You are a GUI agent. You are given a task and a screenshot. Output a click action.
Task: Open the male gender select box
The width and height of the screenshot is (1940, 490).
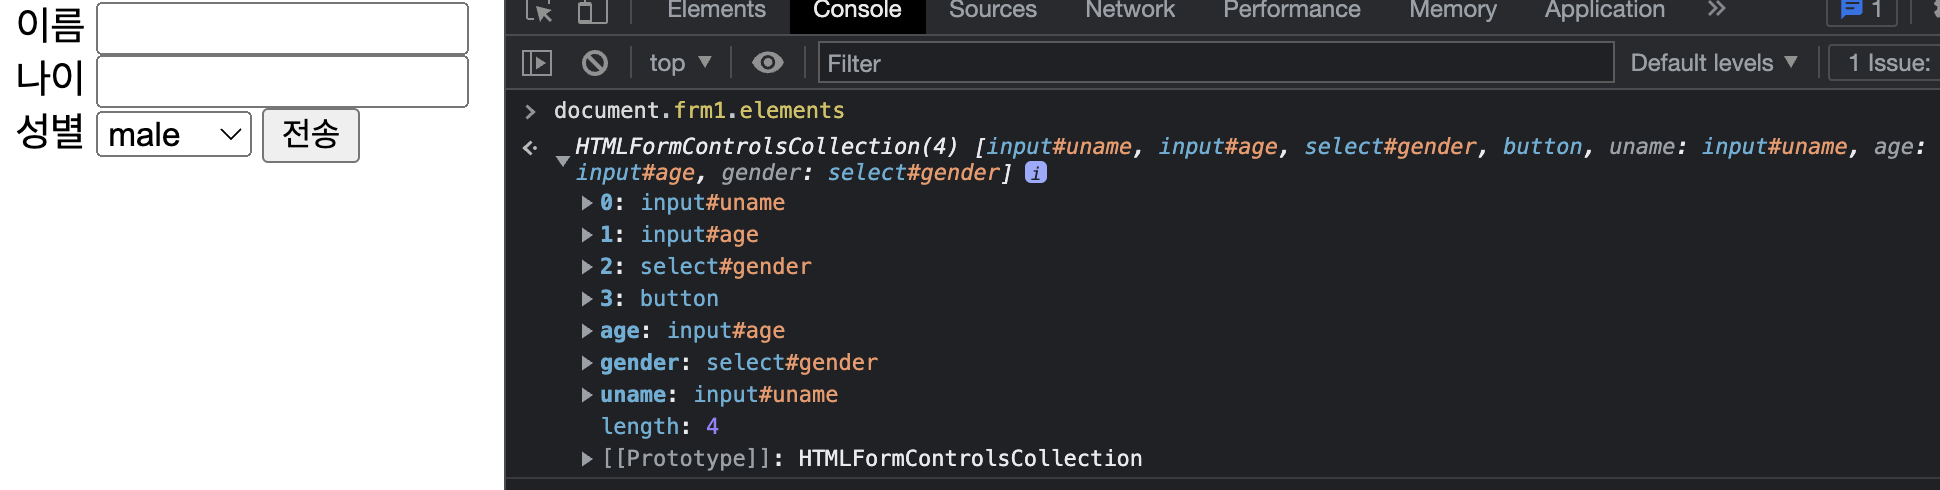[174, 134]
